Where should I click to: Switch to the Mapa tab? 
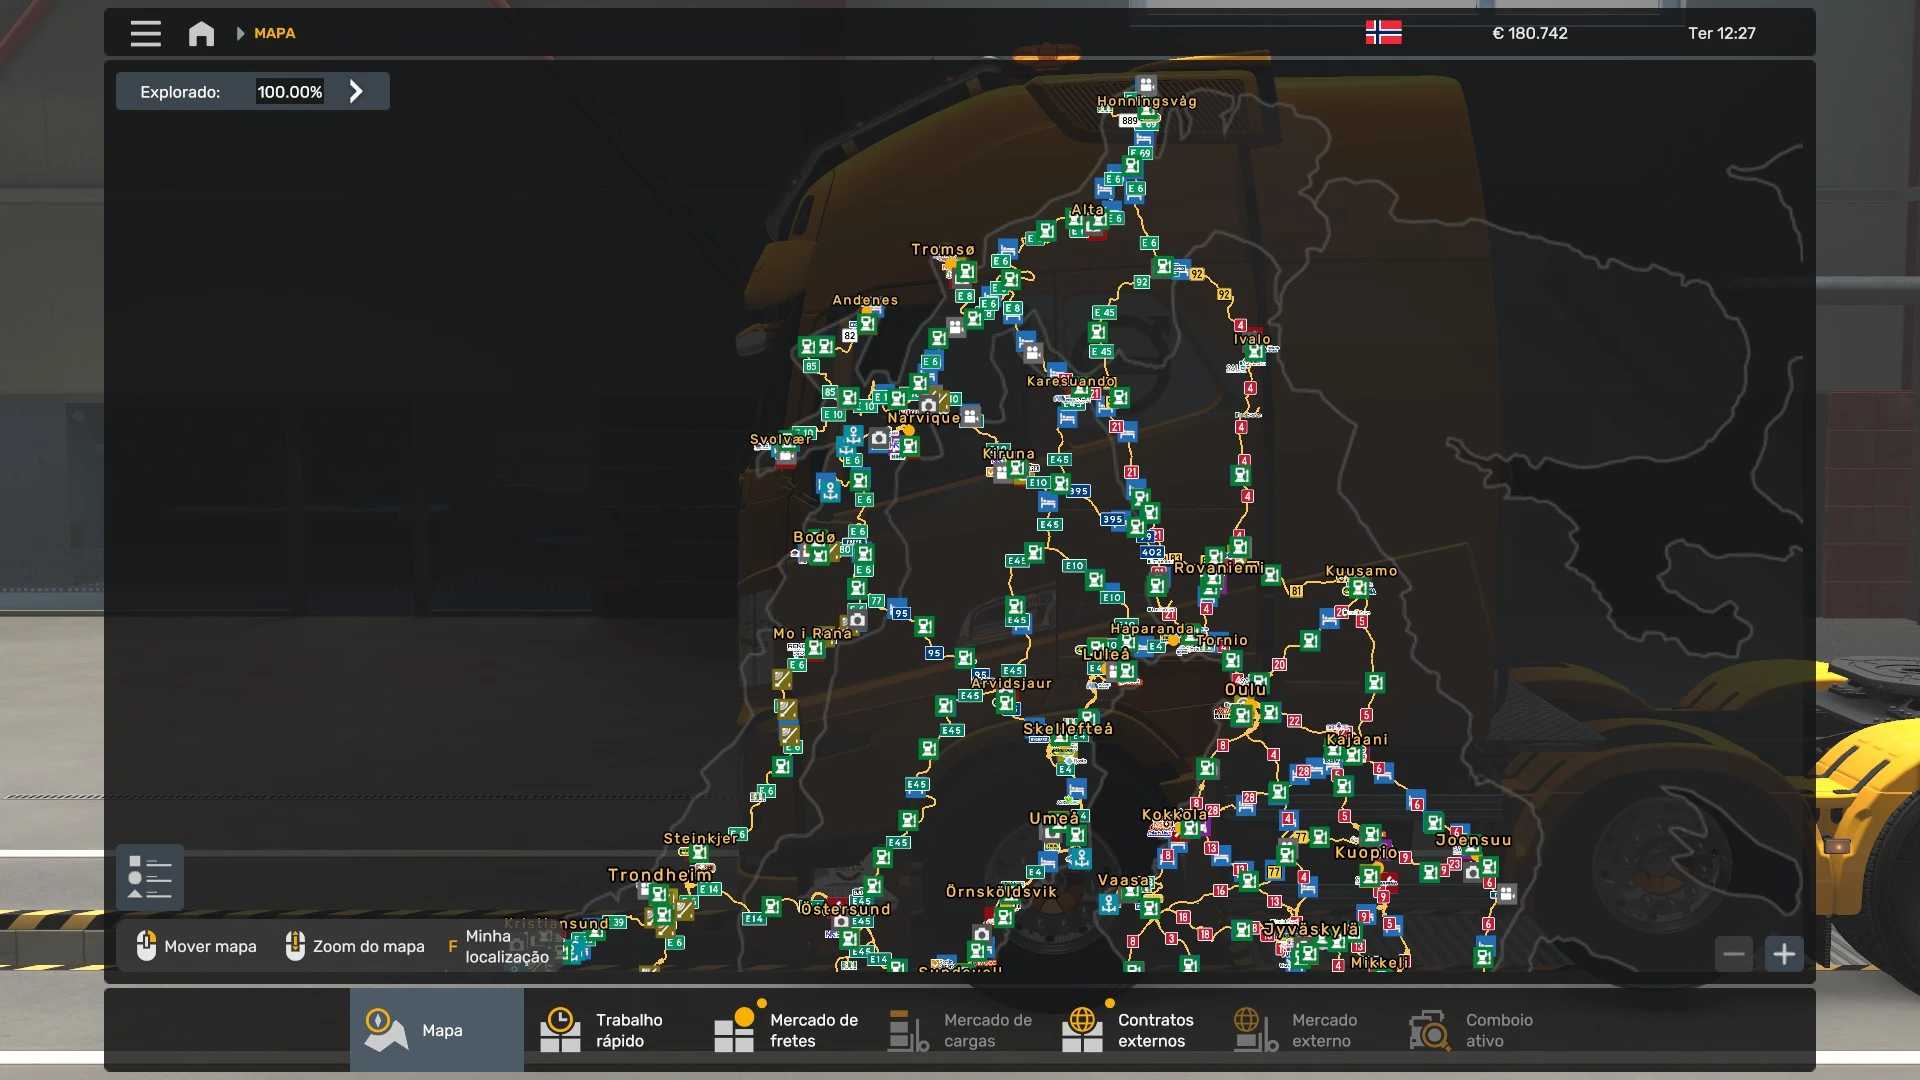(x=437, y=1030)
